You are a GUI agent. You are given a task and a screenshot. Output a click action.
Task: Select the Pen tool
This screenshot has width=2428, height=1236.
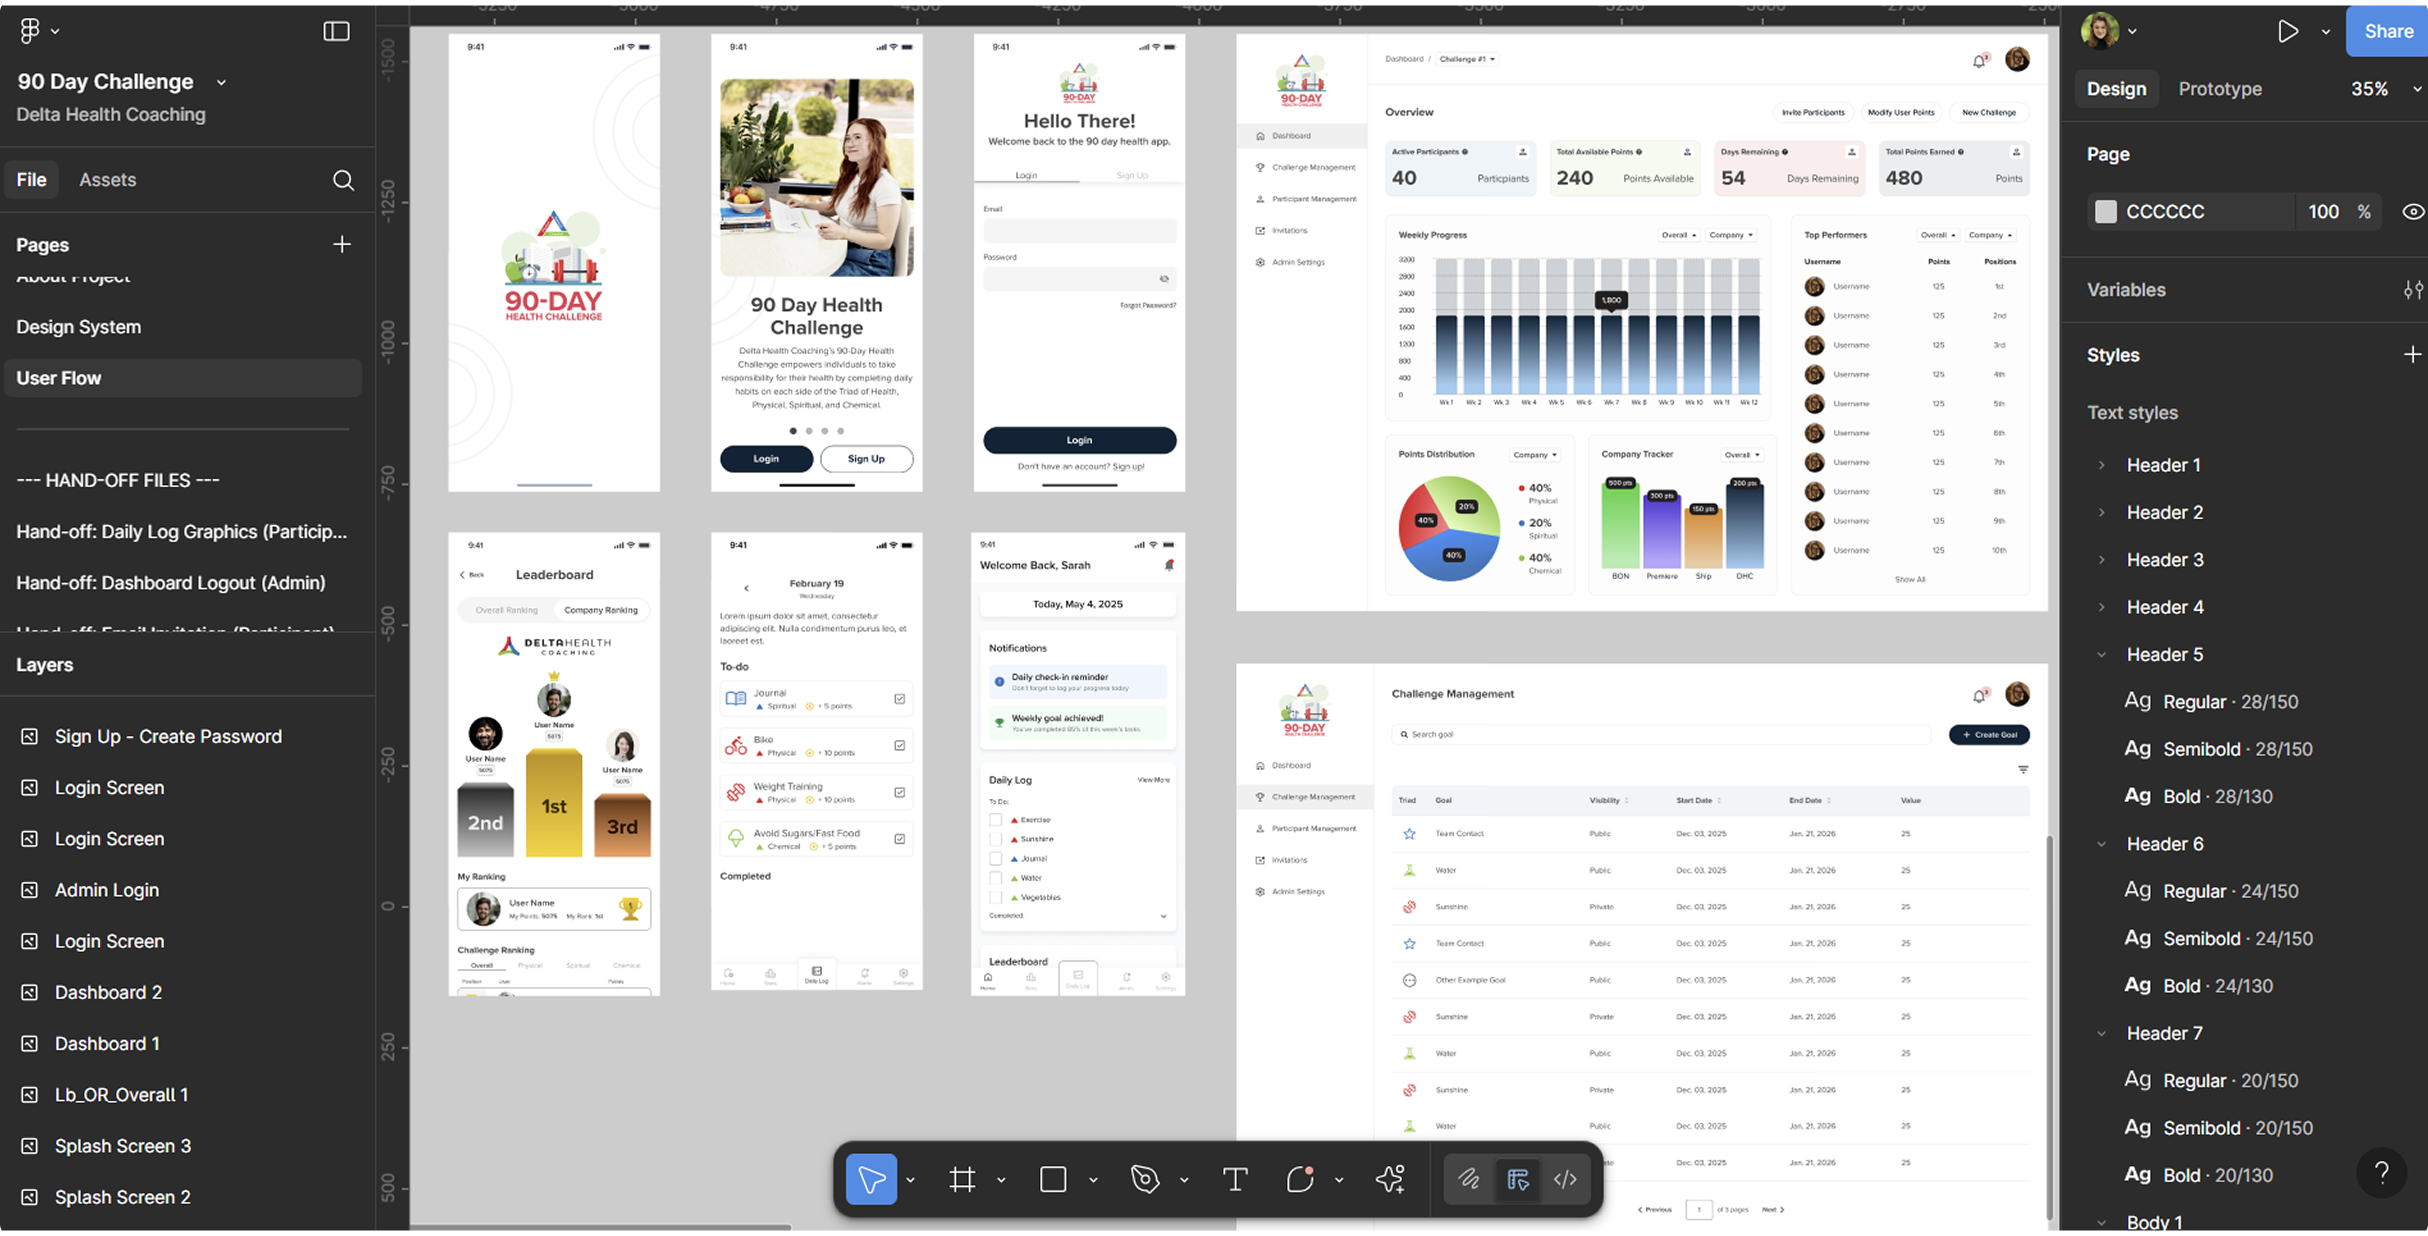[1144, 1180]
